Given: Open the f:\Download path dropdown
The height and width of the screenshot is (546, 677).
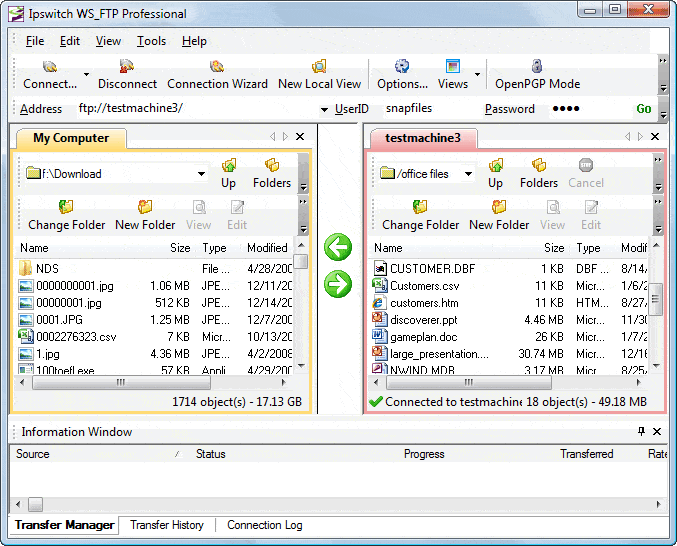Looking at the screenshot, I should pos(201,174).
